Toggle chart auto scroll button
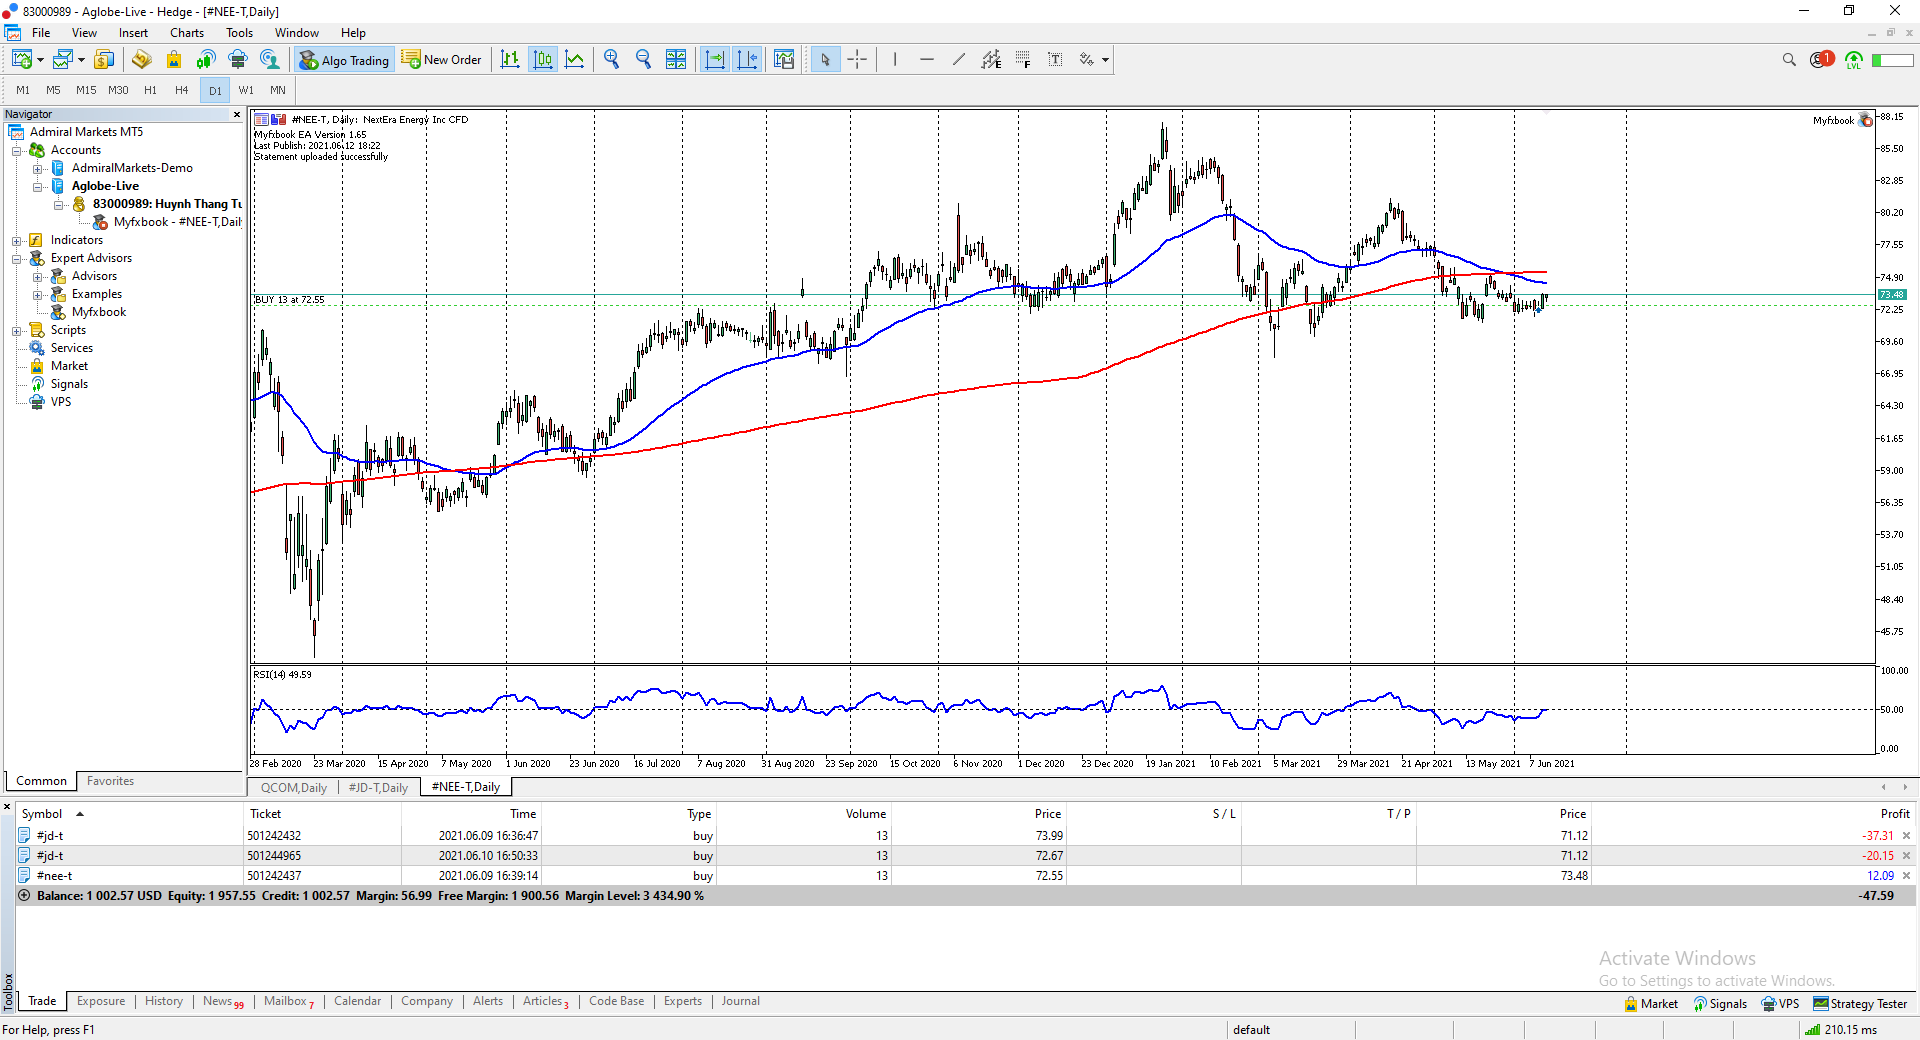This screenshot has width=1920, height=1040. (x=715, y=60)
